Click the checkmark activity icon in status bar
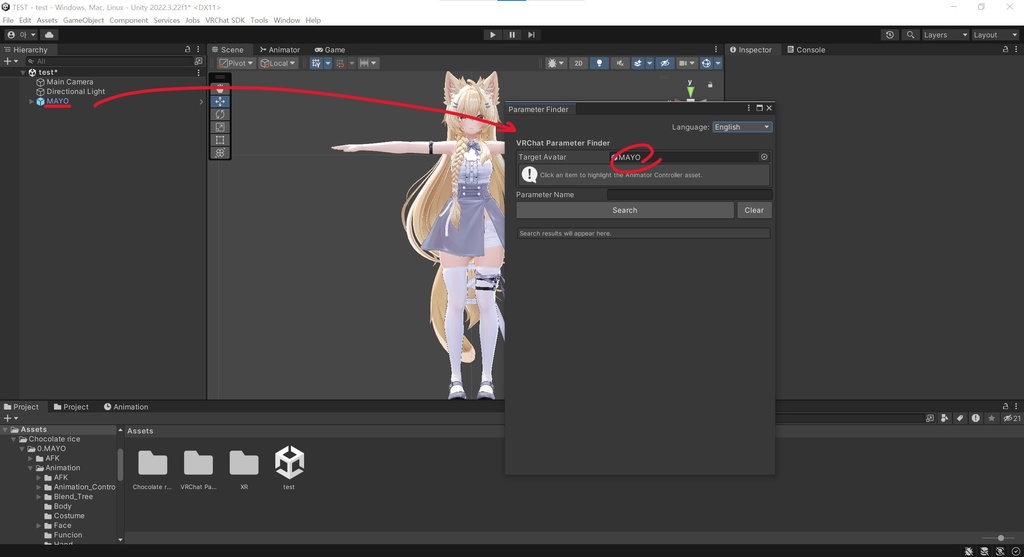This screenshot has height=557, width=1024. [x=1016, y=552]
